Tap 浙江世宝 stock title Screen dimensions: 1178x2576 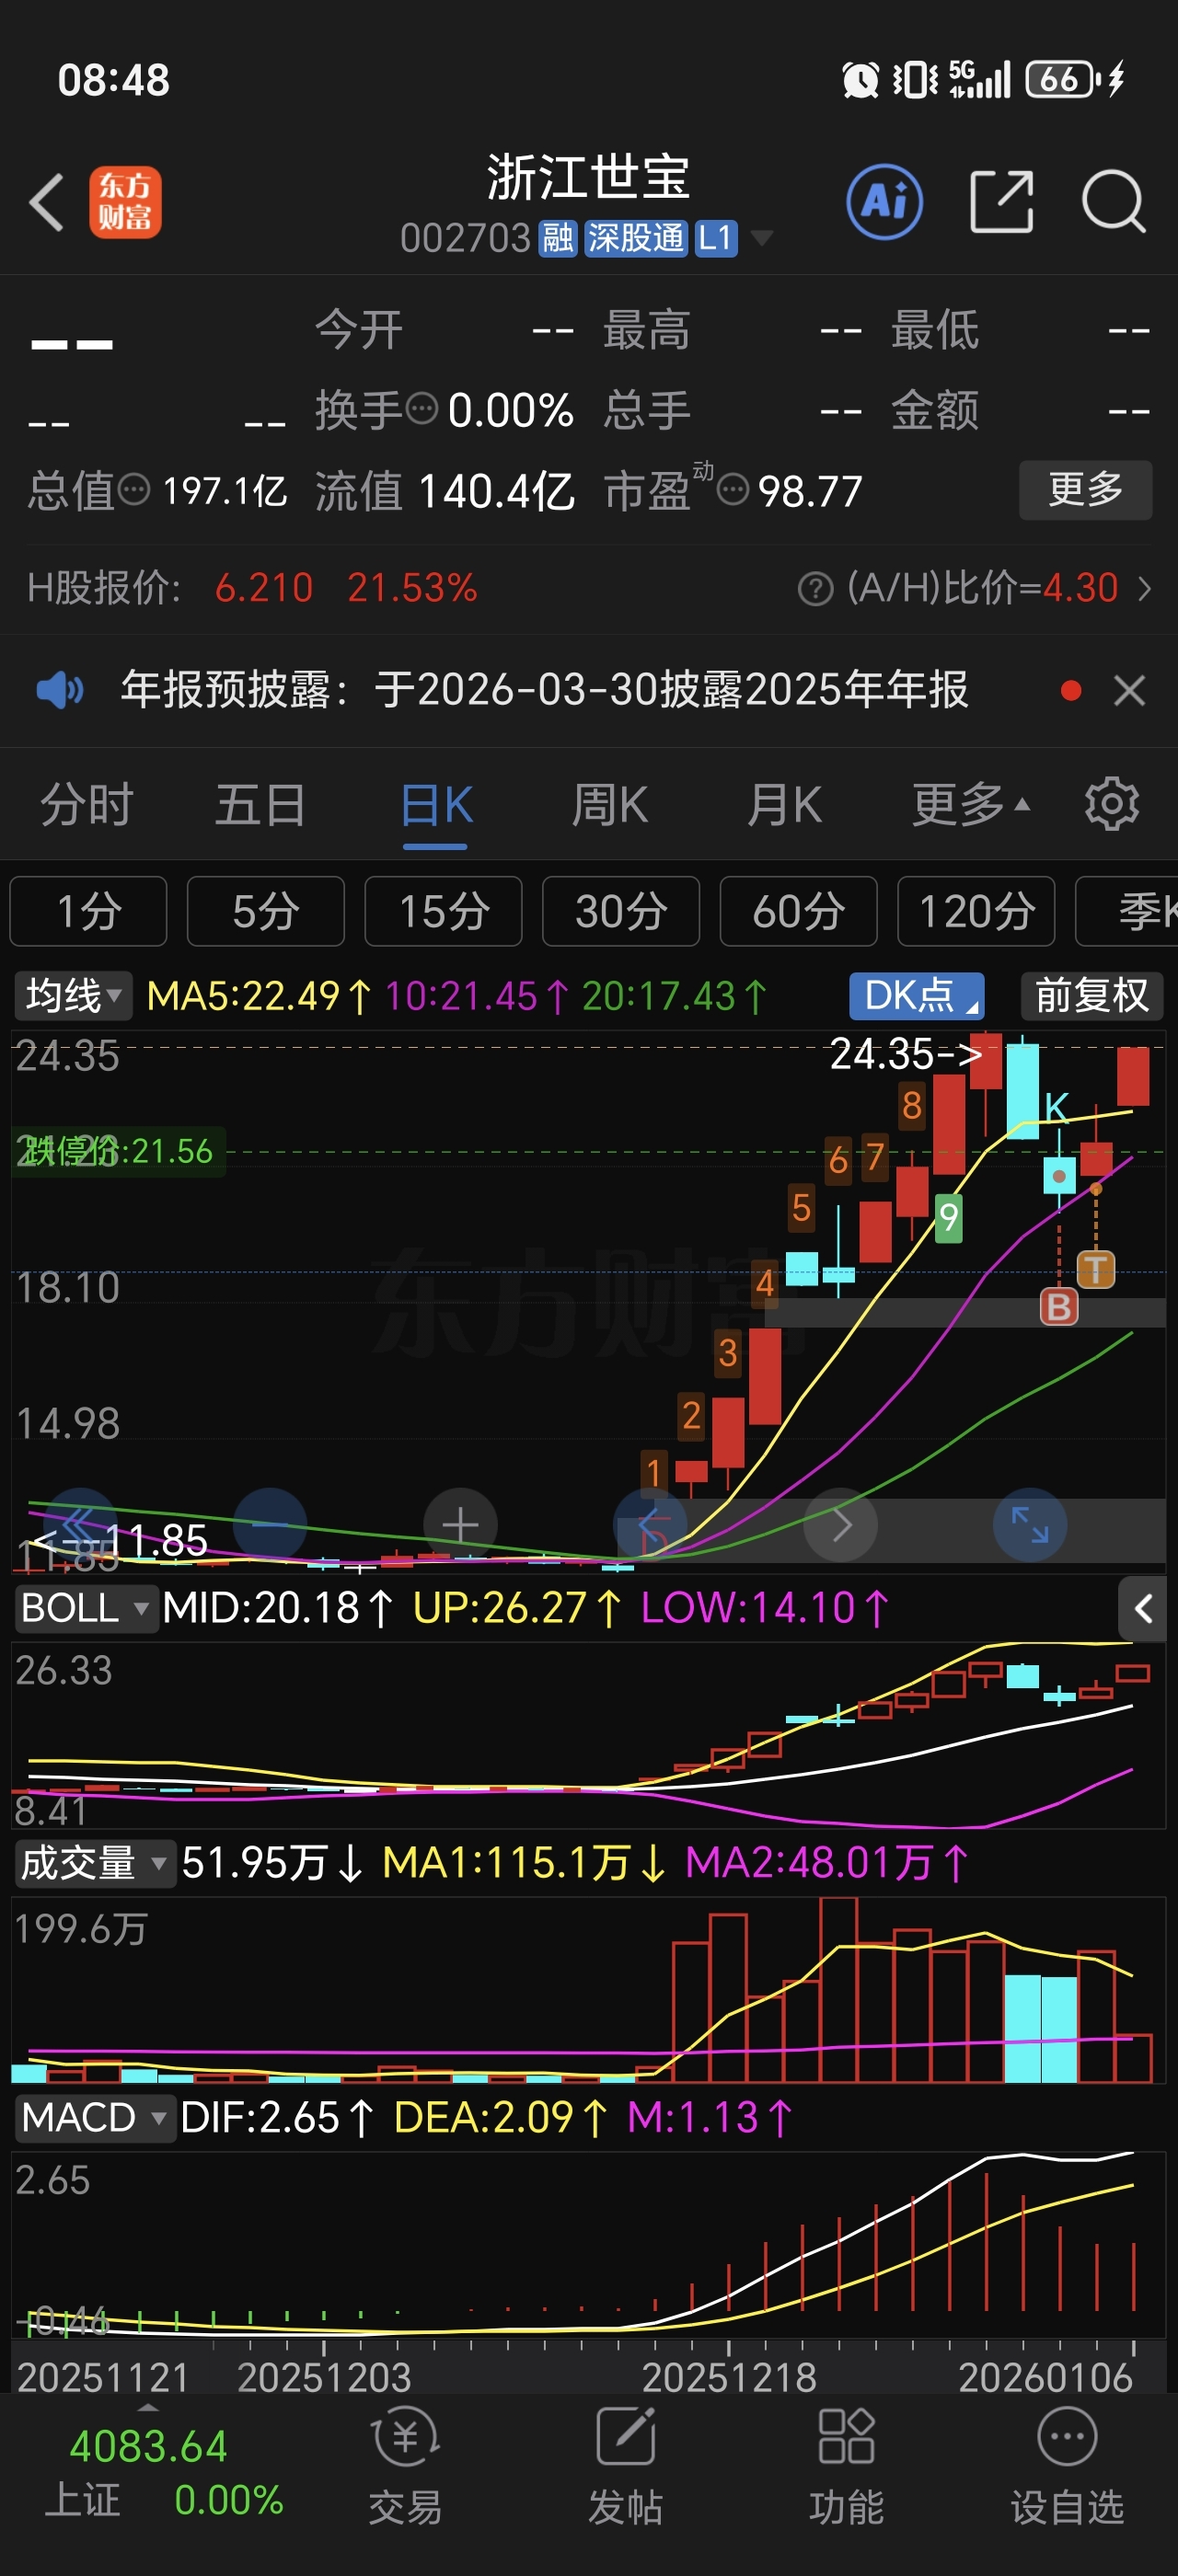tap(588, 177)
